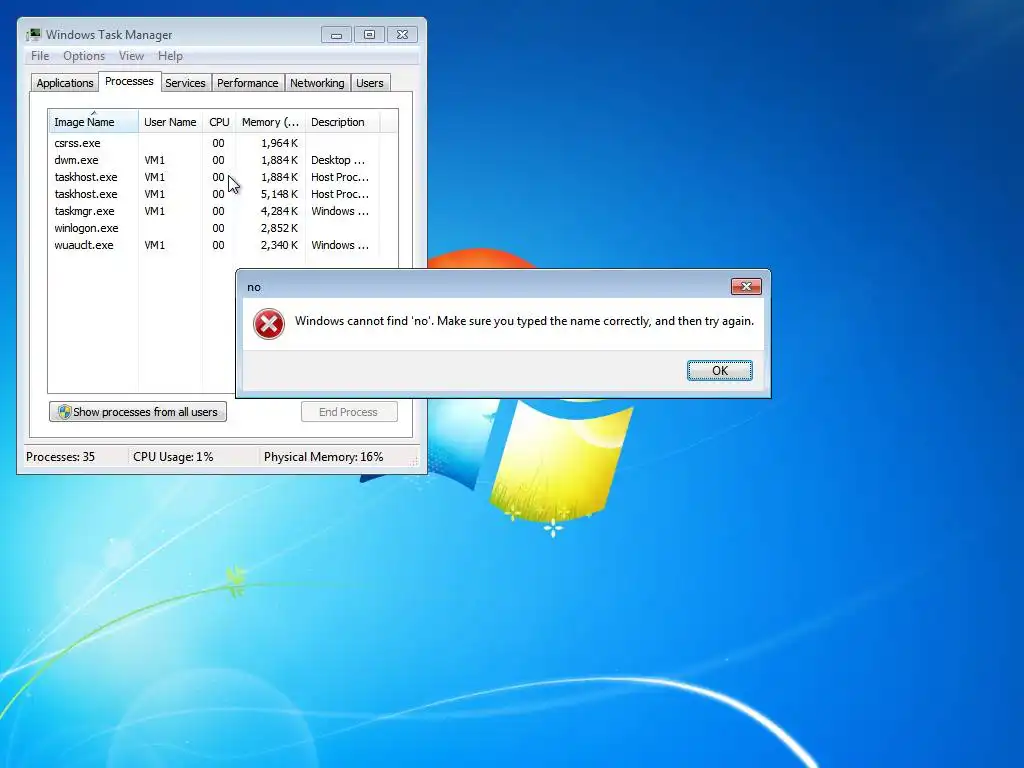Switch to the Services tab

coord(185,83)
